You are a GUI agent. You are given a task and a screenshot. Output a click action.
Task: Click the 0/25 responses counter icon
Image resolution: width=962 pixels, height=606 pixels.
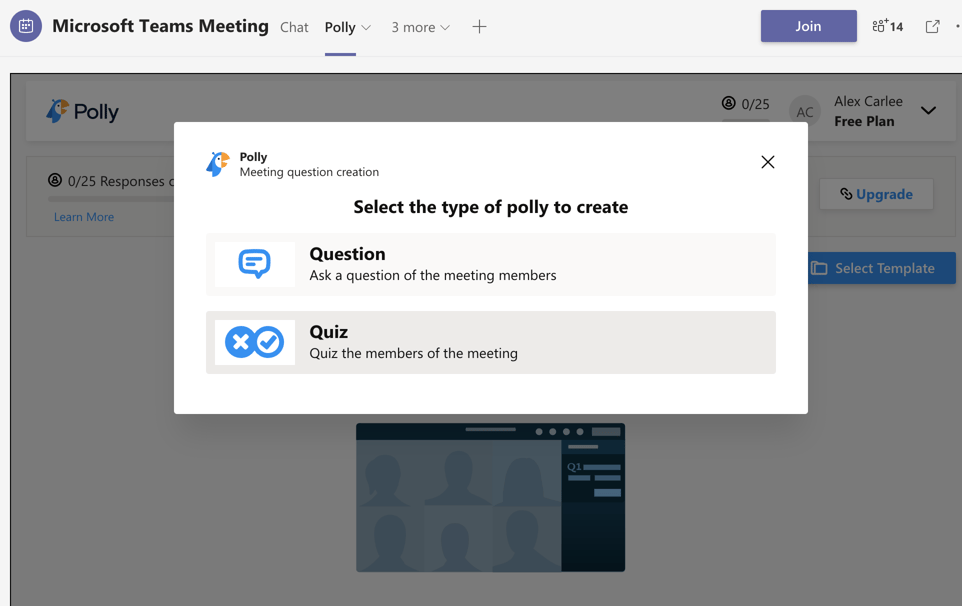coord(729,104)
